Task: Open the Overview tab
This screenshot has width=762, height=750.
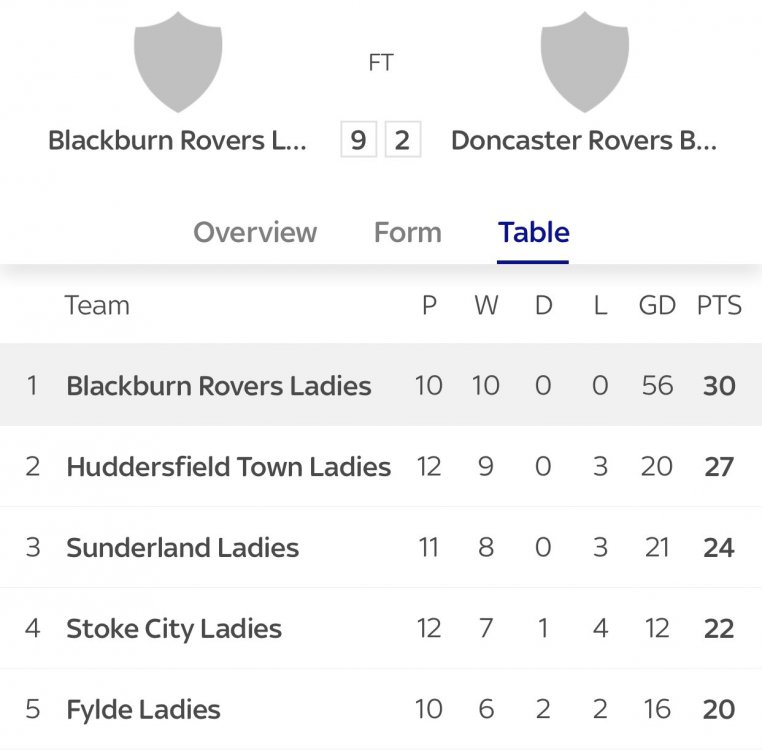Action: [255, 232]
